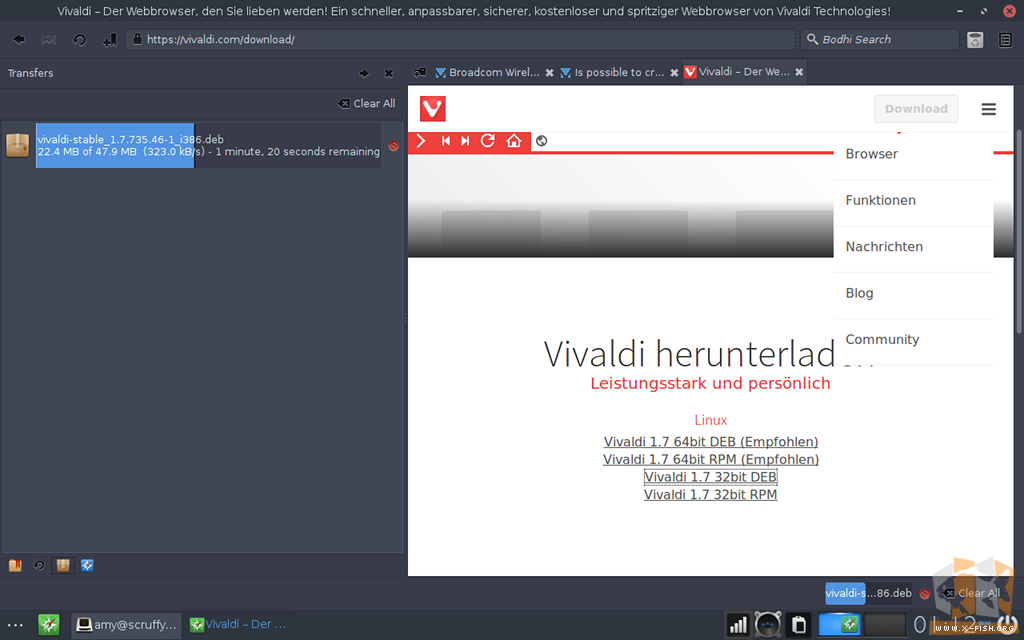
Task: Download Vivaldi 1.7 64bit DEB (Empfohlen)
Action: pos(711,442)
